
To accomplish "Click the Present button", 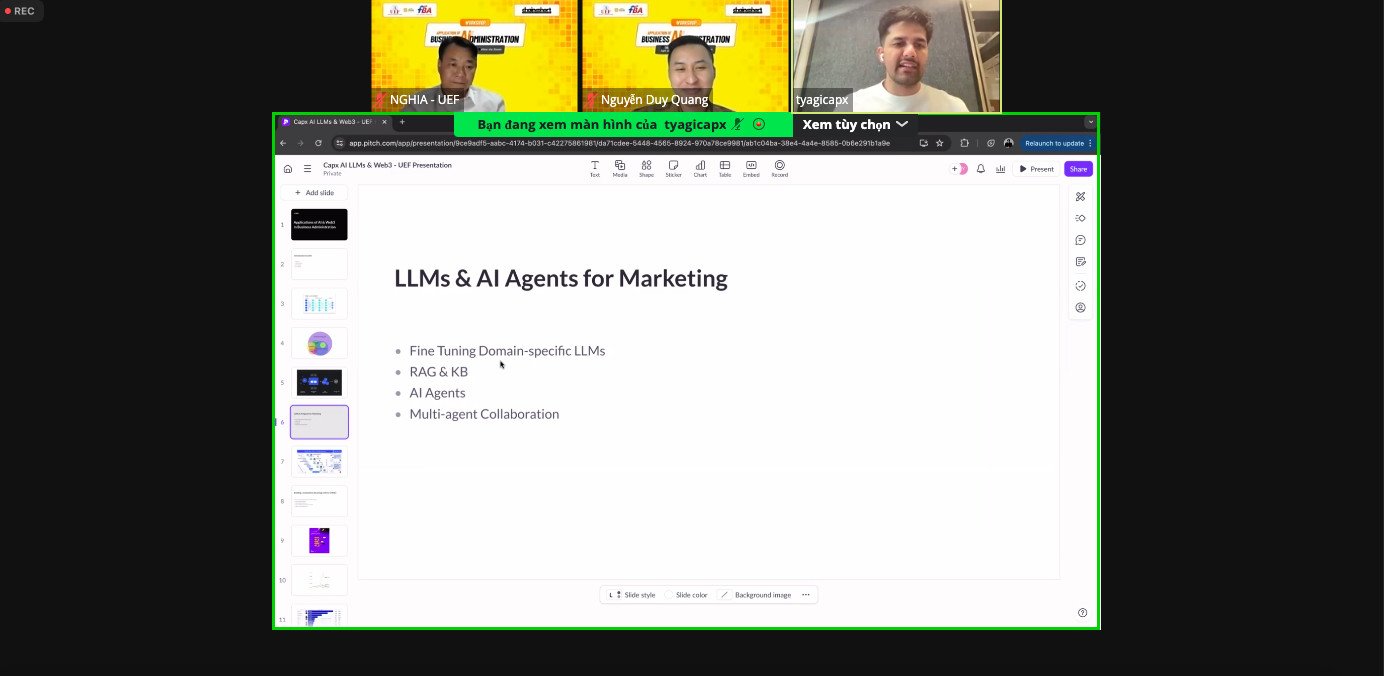I will (1036, 169).
